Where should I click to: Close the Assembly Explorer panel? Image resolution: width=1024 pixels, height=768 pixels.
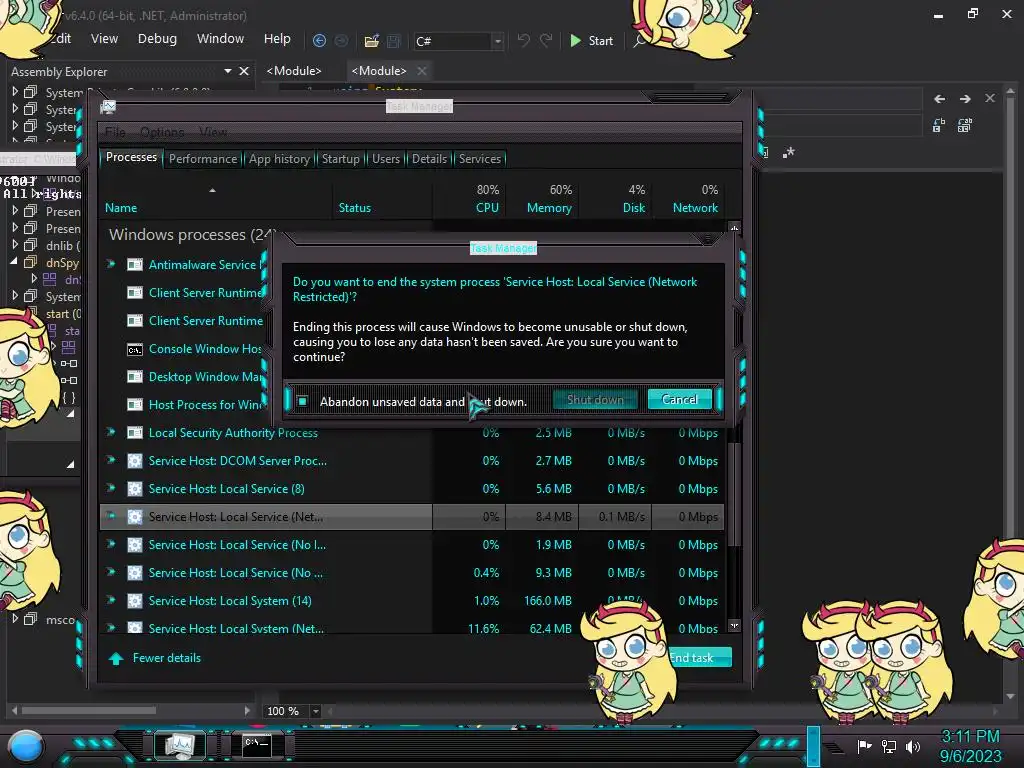click(x=244, y=71)
